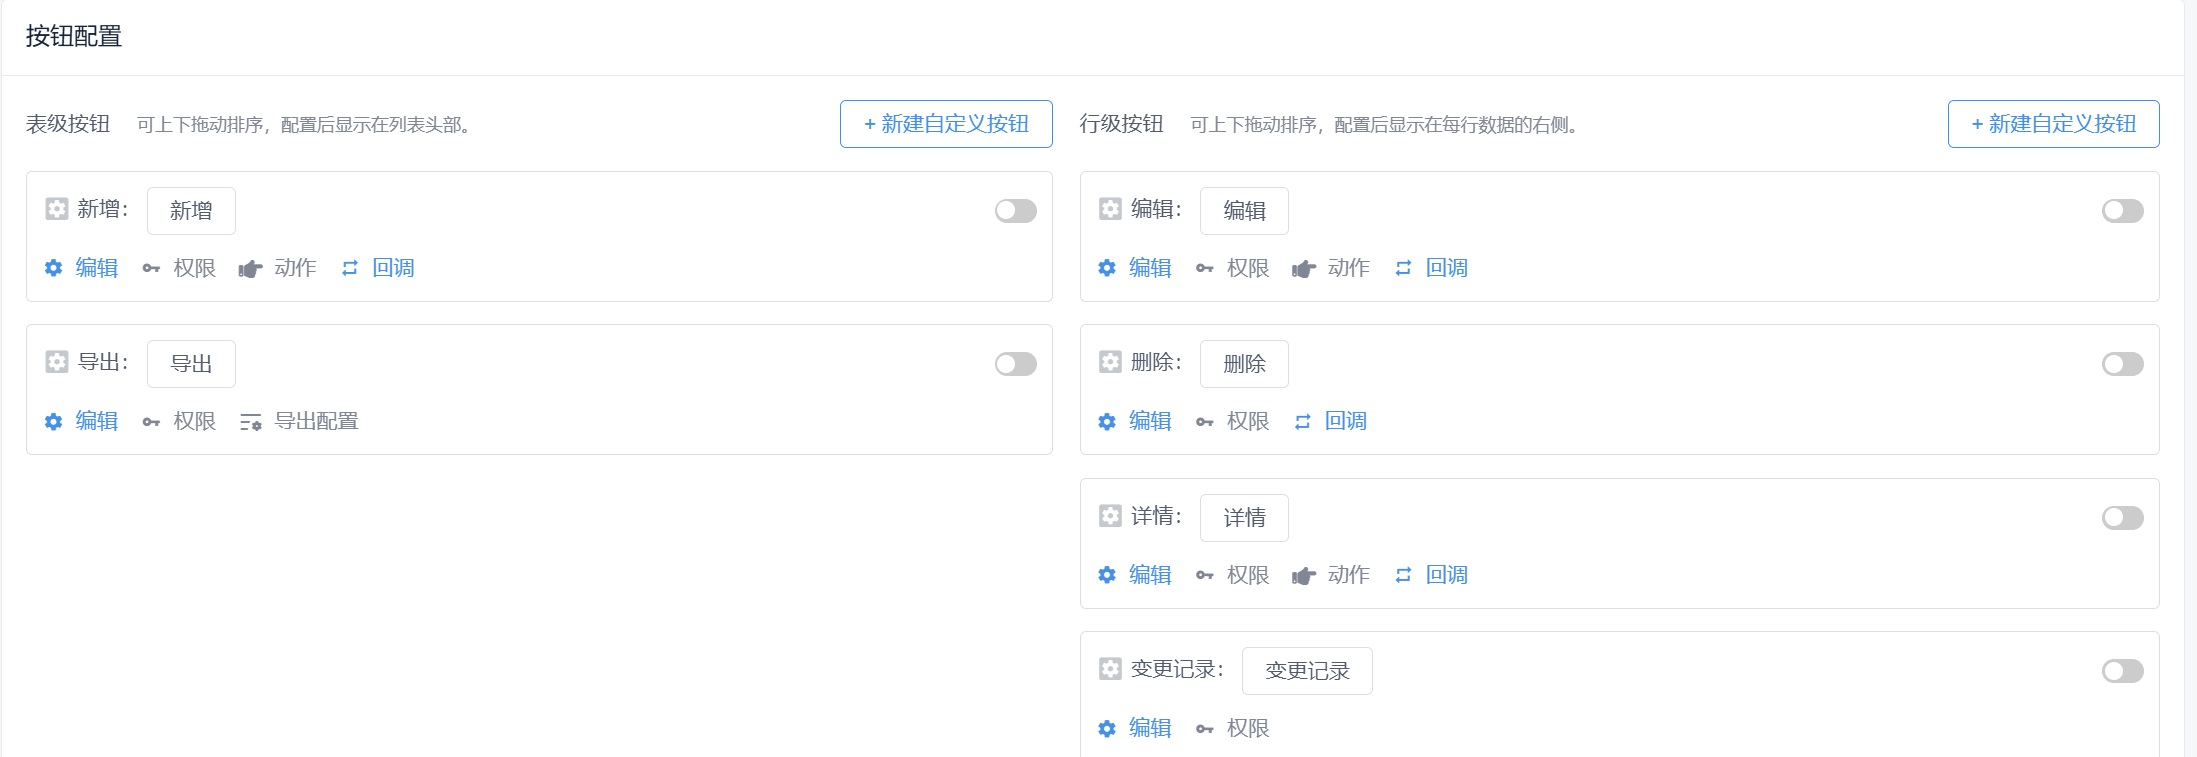This screenshot has width=2197, height=757.
Task: Open 编辑 link under the 详情 row
Action: pyautogui.click(x=1150, y=575)
